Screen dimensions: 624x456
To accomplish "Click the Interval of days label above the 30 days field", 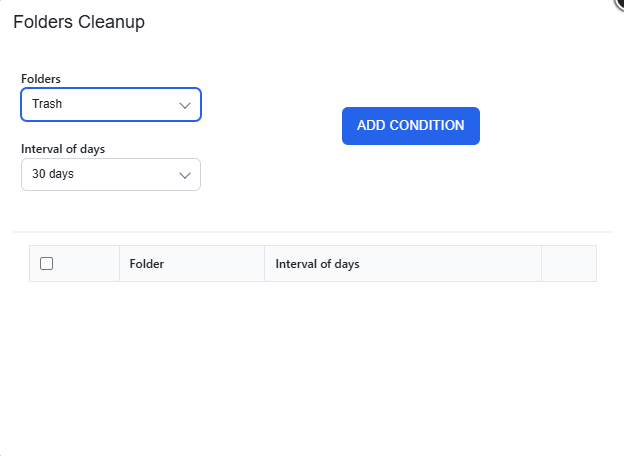I will (63, 149).
